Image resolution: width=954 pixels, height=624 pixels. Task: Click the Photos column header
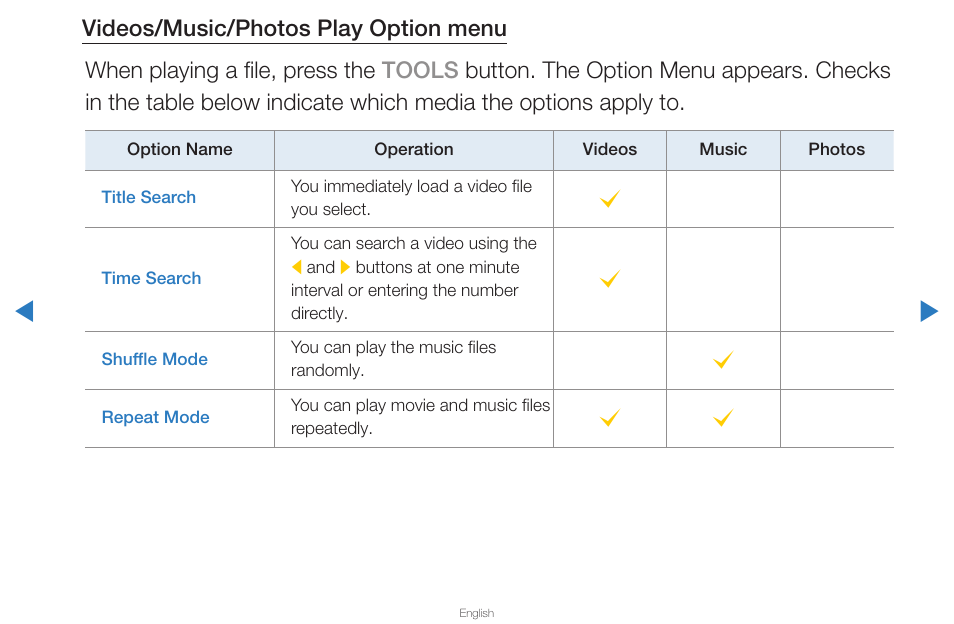click(x=837, y=150)
